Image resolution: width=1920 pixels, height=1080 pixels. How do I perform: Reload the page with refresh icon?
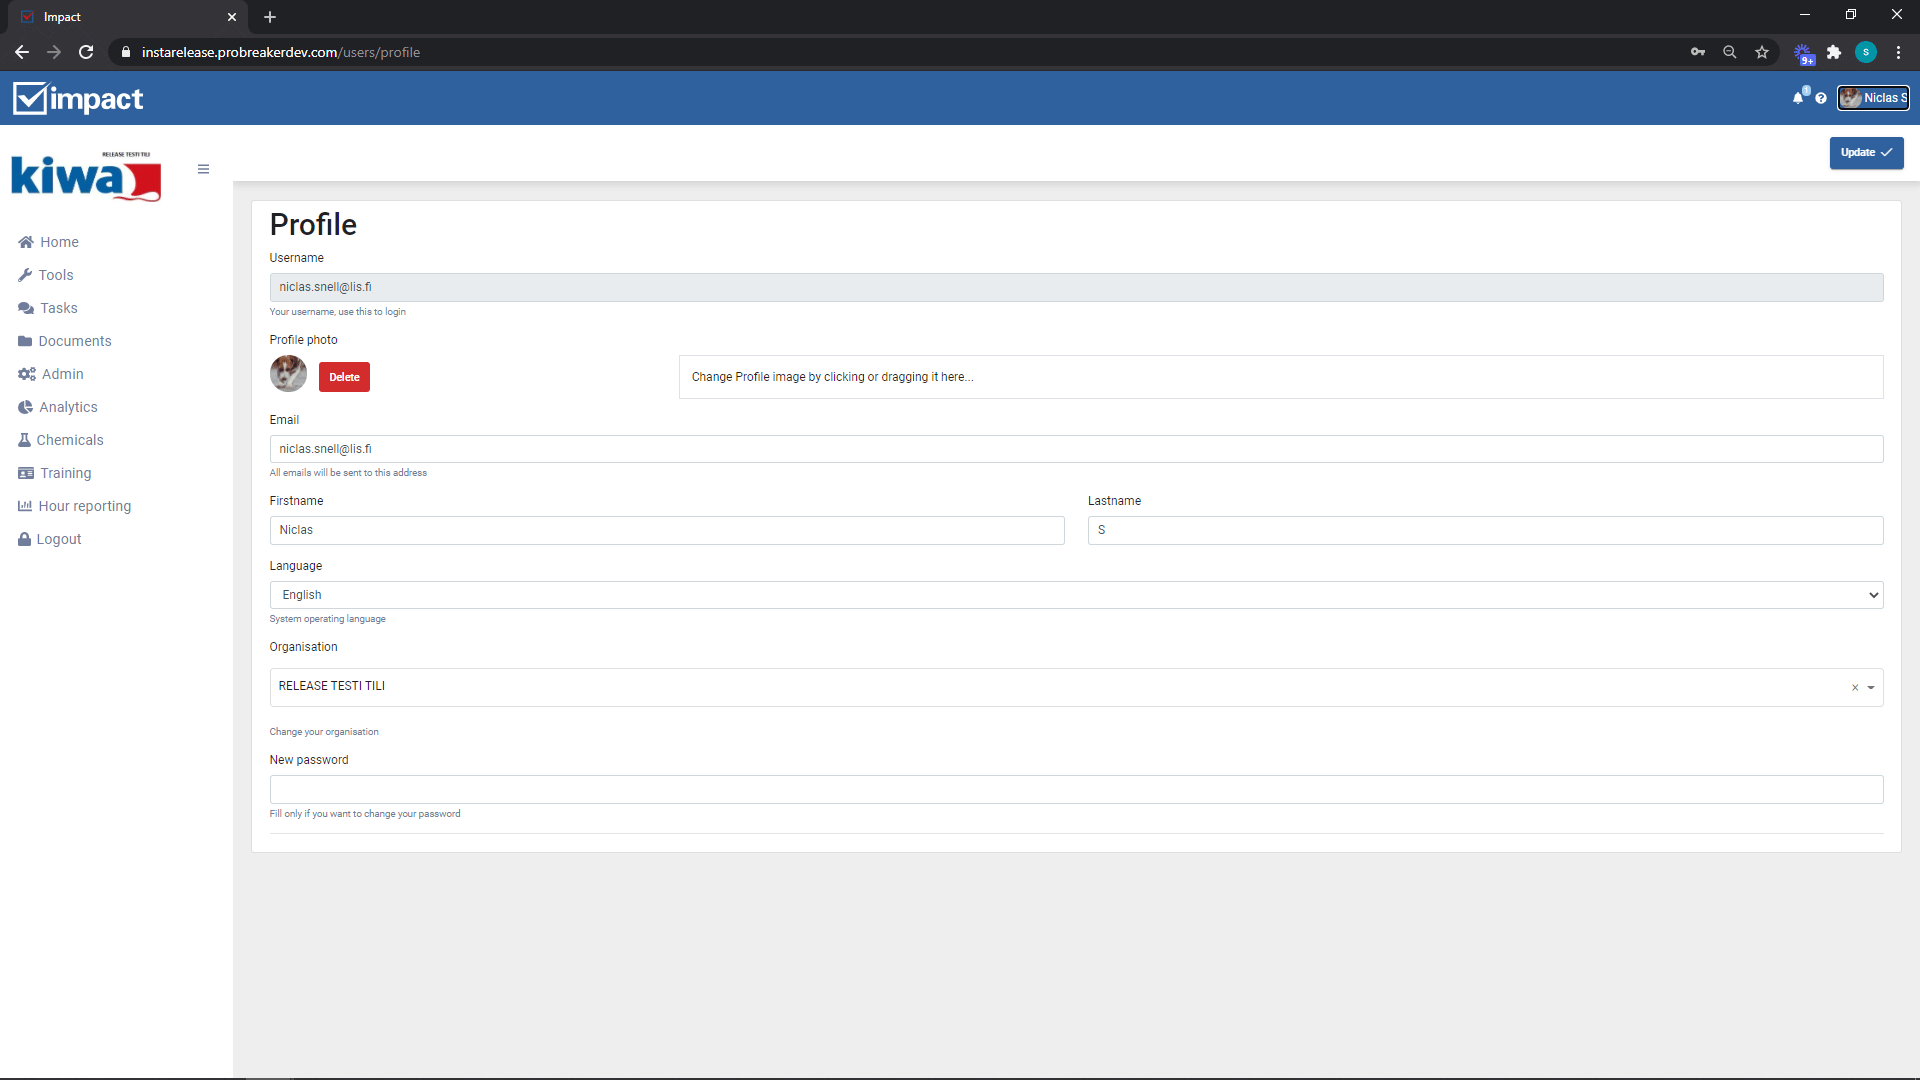coord(86,52)
